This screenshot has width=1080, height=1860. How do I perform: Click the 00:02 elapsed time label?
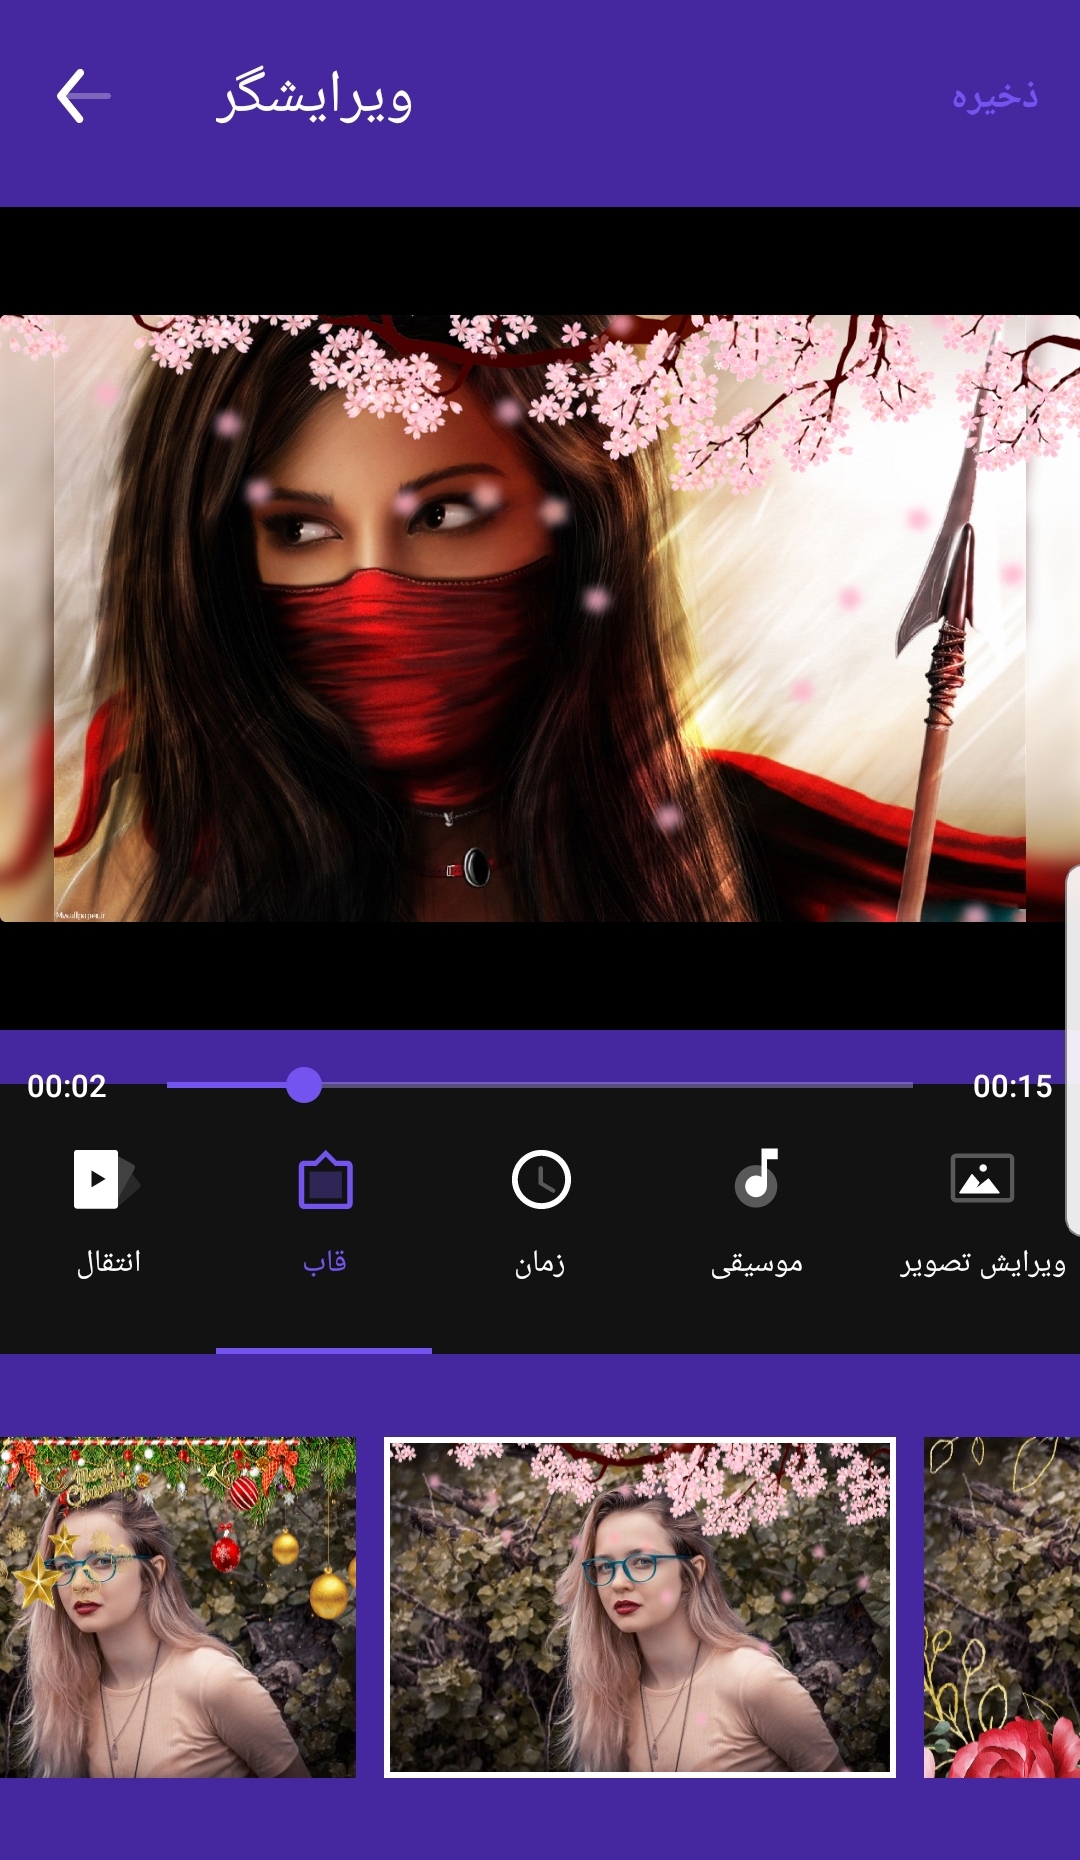[x=67, y=1086]
